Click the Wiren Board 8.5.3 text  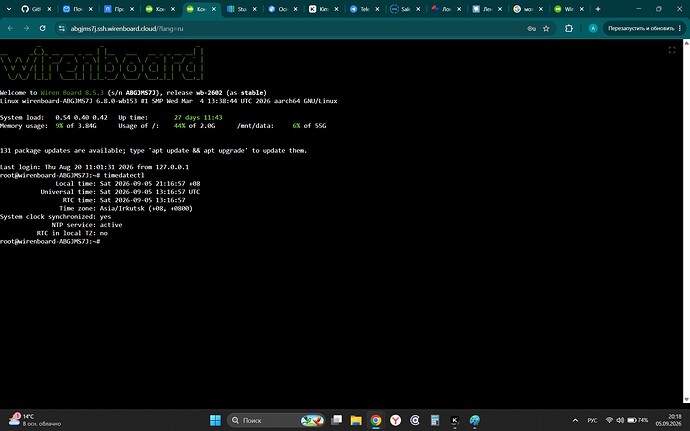click(x=72, y=93)
